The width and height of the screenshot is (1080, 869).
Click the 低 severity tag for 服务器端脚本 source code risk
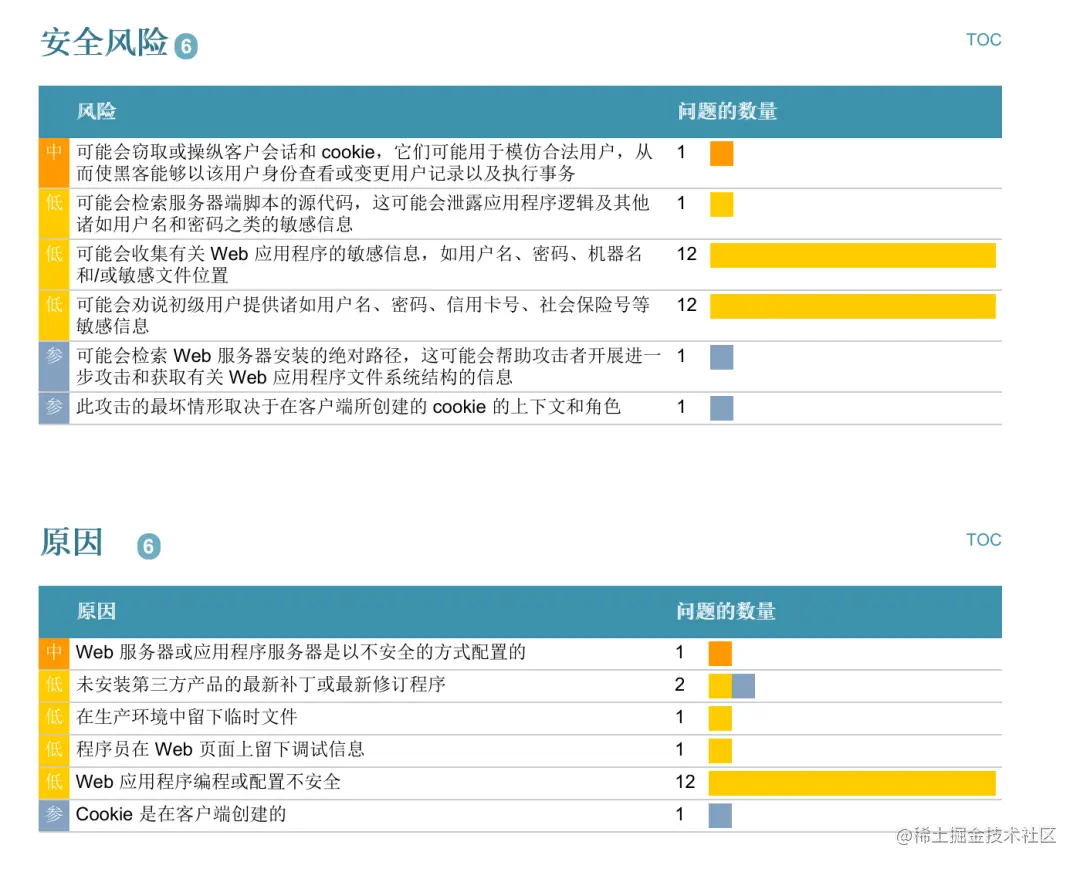(54, 214)
